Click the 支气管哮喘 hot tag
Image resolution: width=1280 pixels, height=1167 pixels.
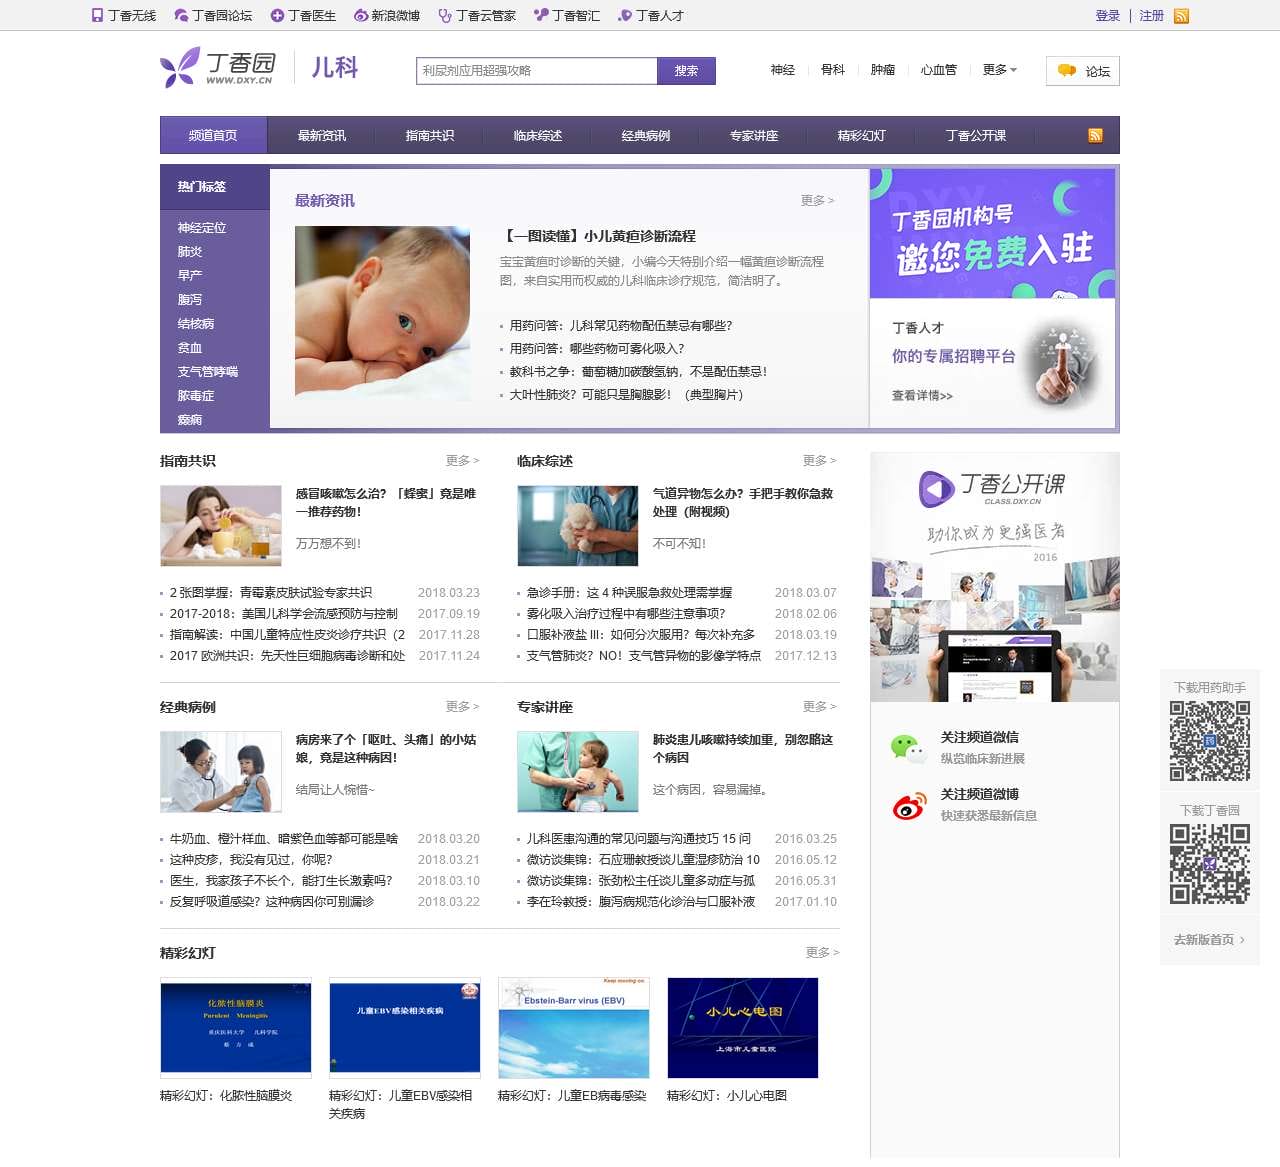208,372
